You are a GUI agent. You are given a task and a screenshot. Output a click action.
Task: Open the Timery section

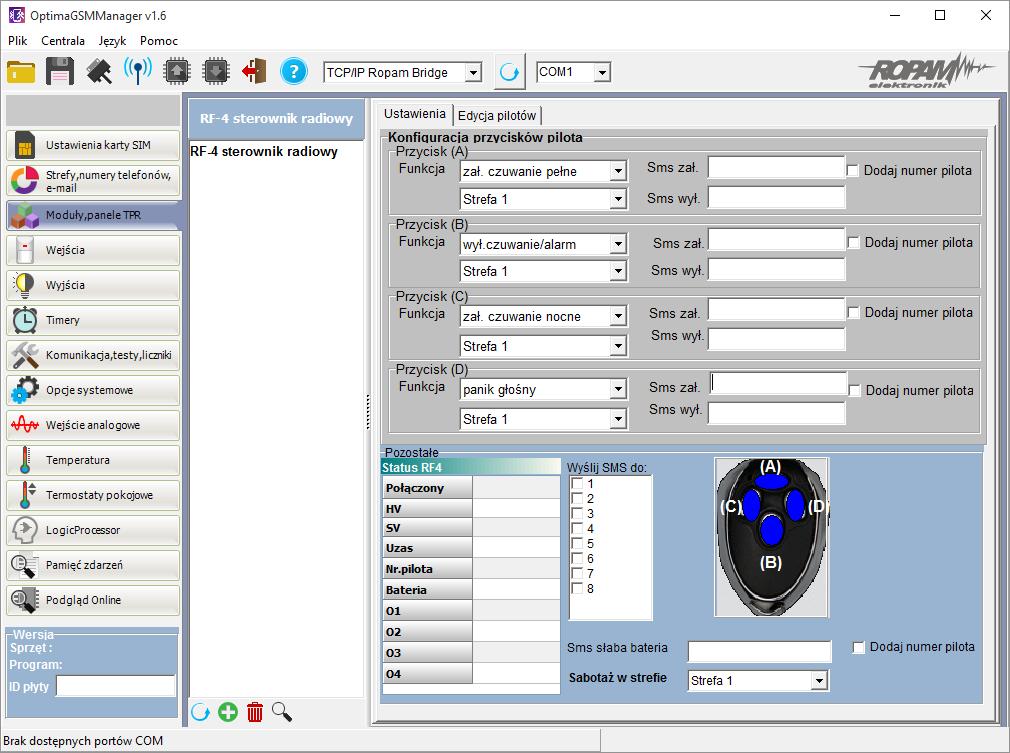[93, 320]
